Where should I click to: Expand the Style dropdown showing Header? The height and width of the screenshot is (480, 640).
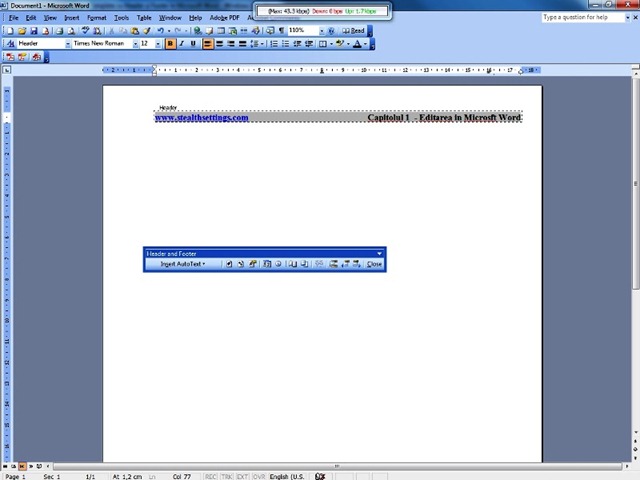(68, 44)
